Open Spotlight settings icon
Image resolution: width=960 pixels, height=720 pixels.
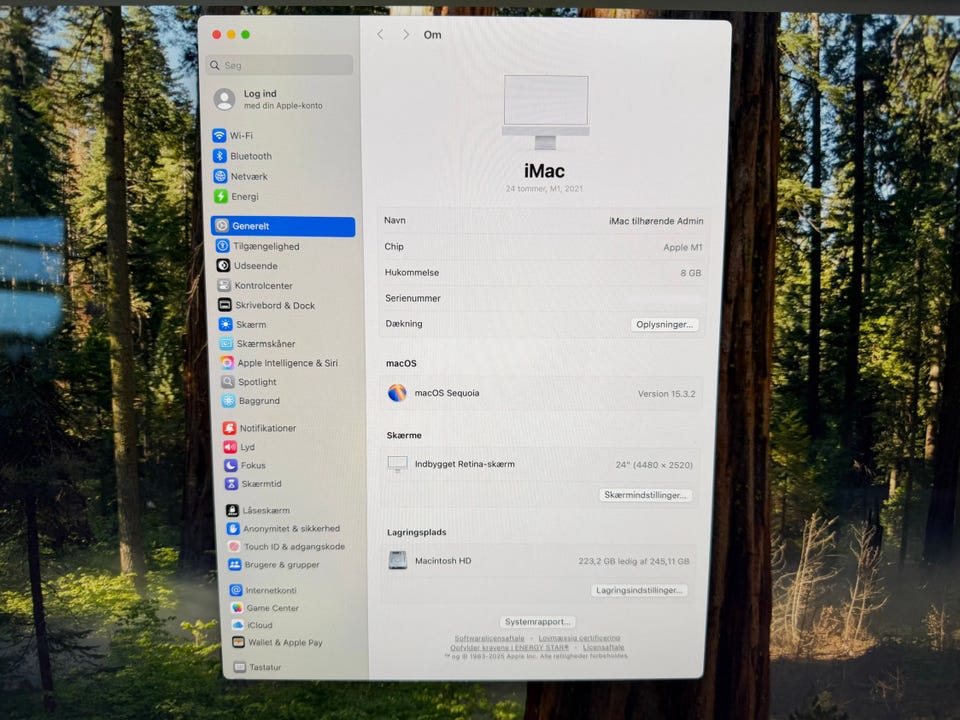(x=228, y=382)
